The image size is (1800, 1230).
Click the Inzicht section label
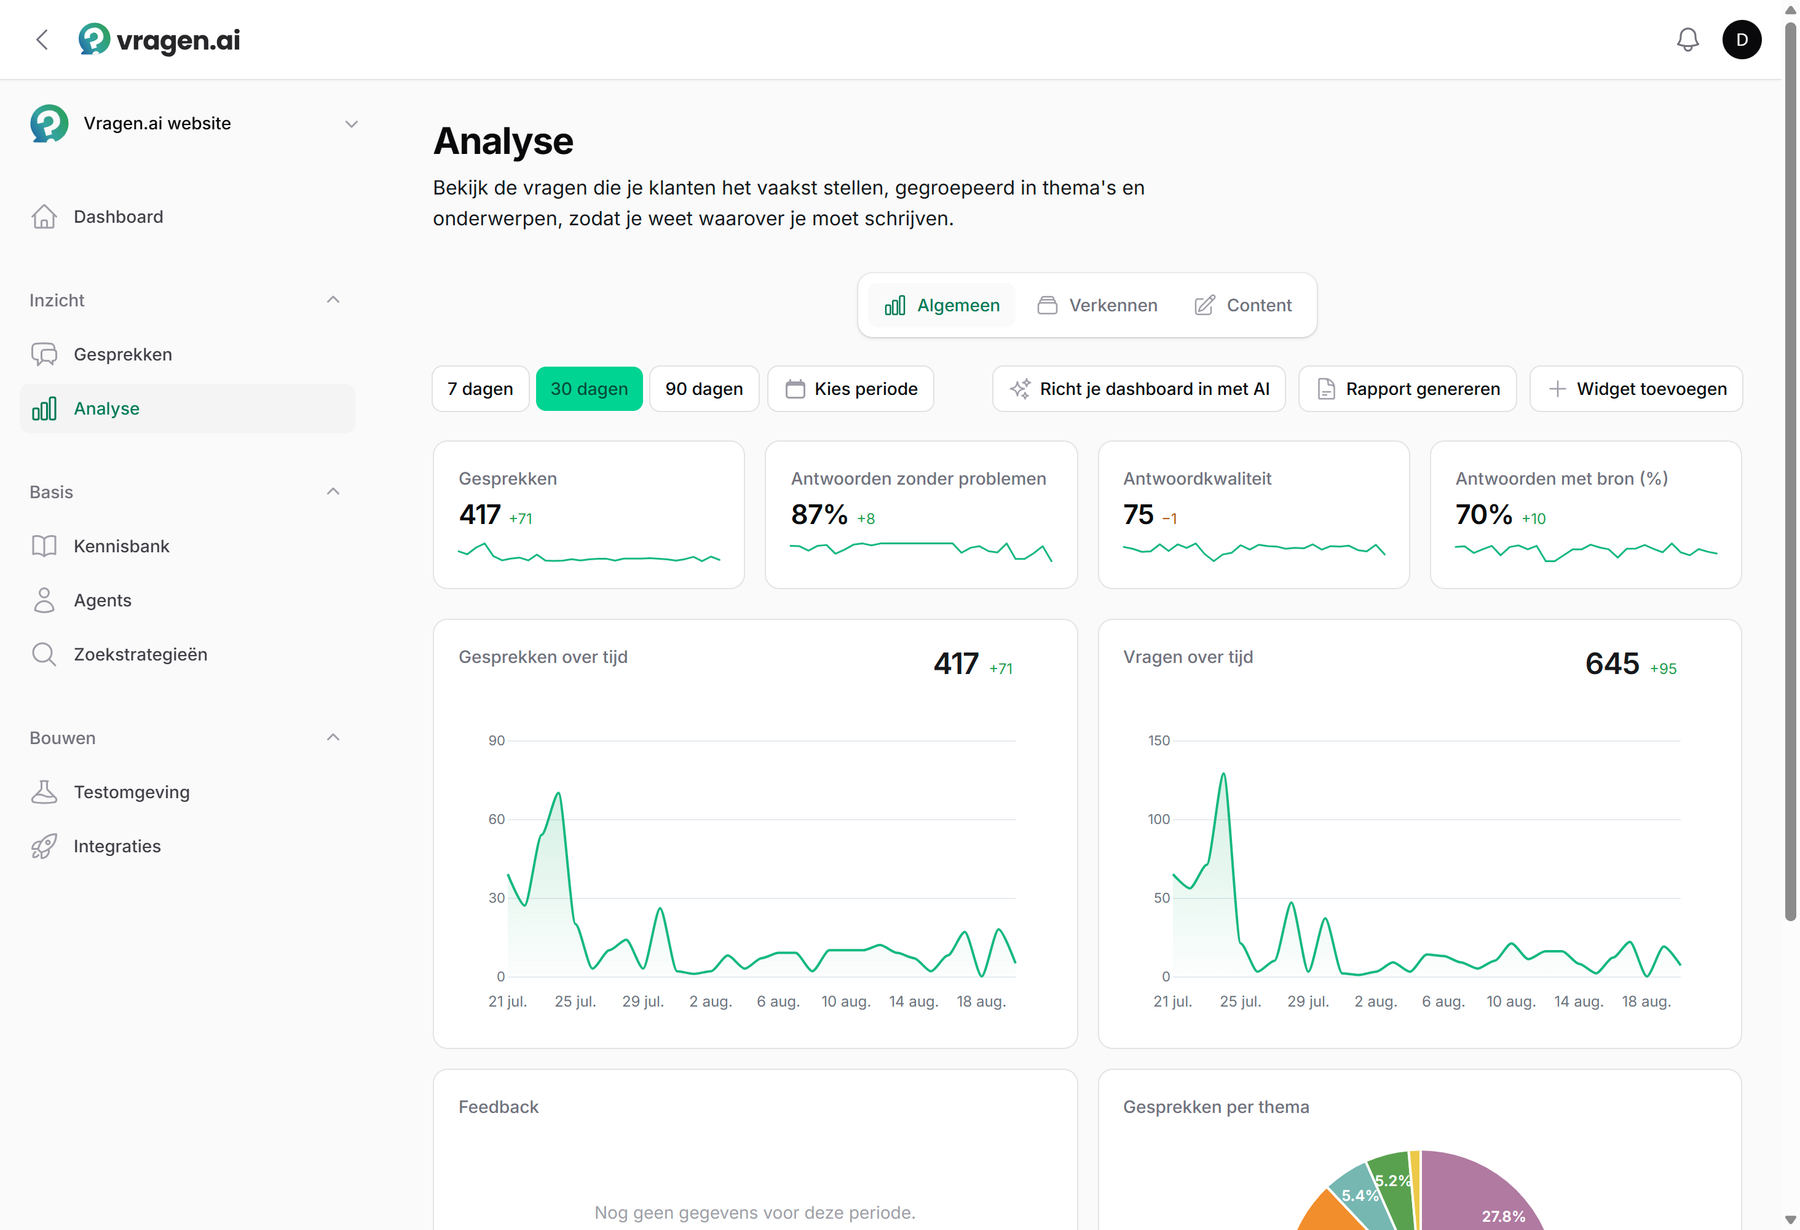pyautogui.click(x=57, y=300)
